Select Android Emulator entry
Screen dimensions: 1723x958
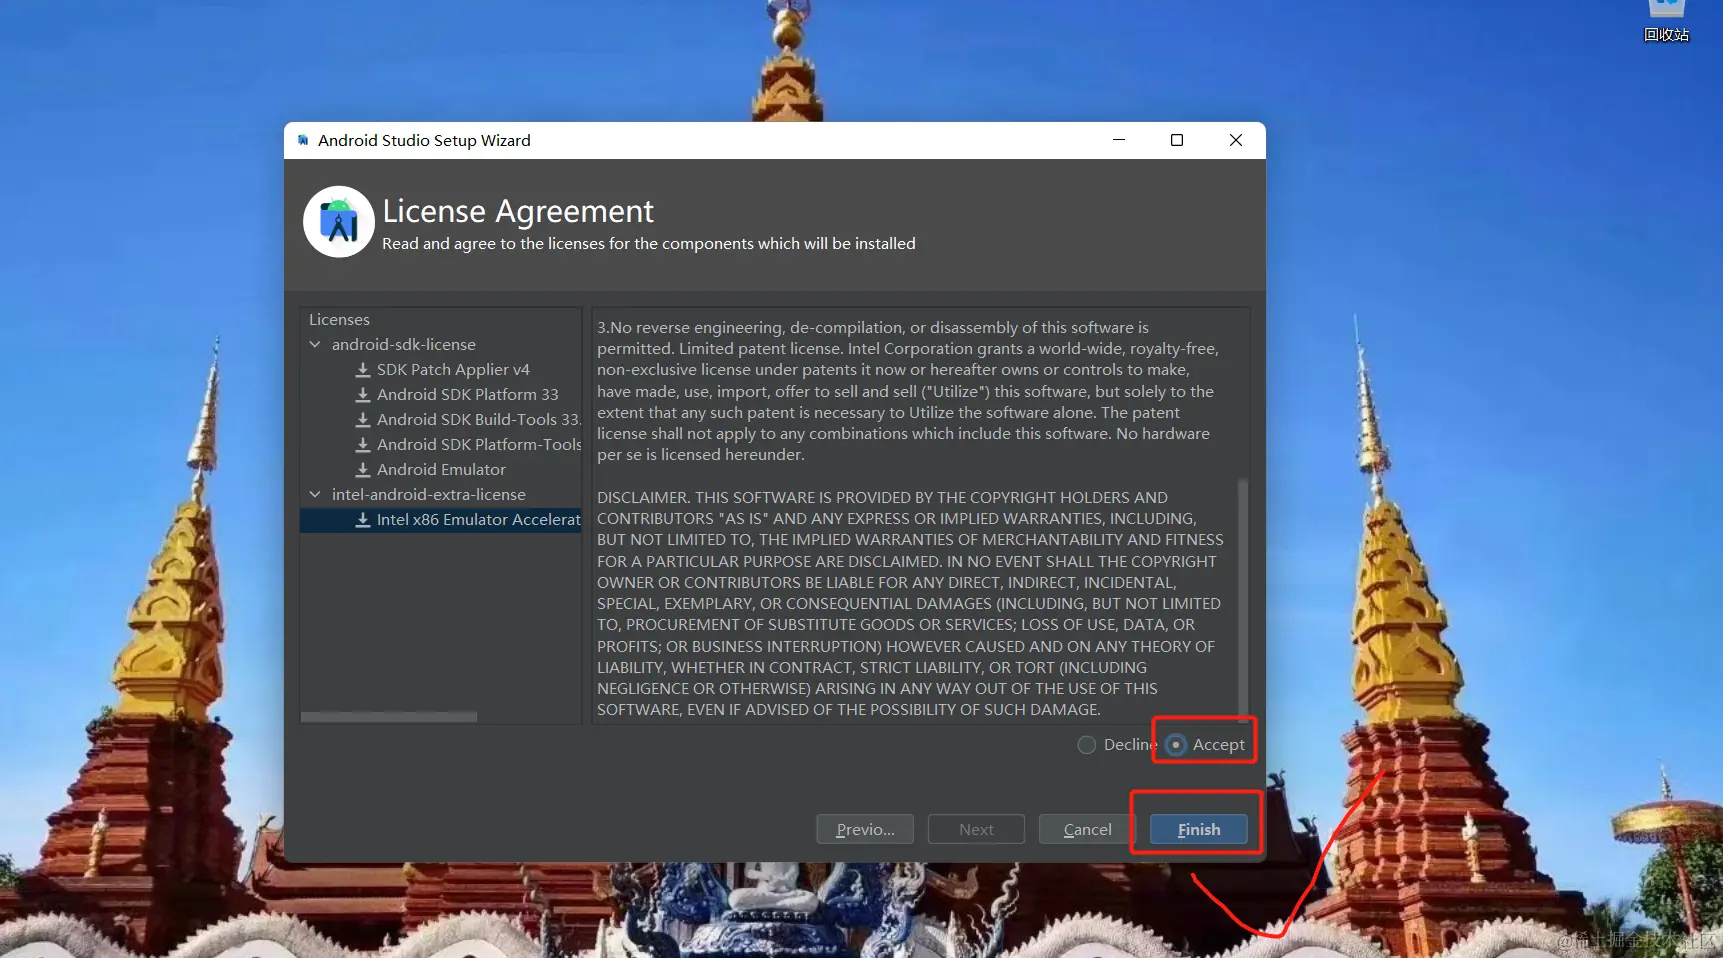point(441,470)
